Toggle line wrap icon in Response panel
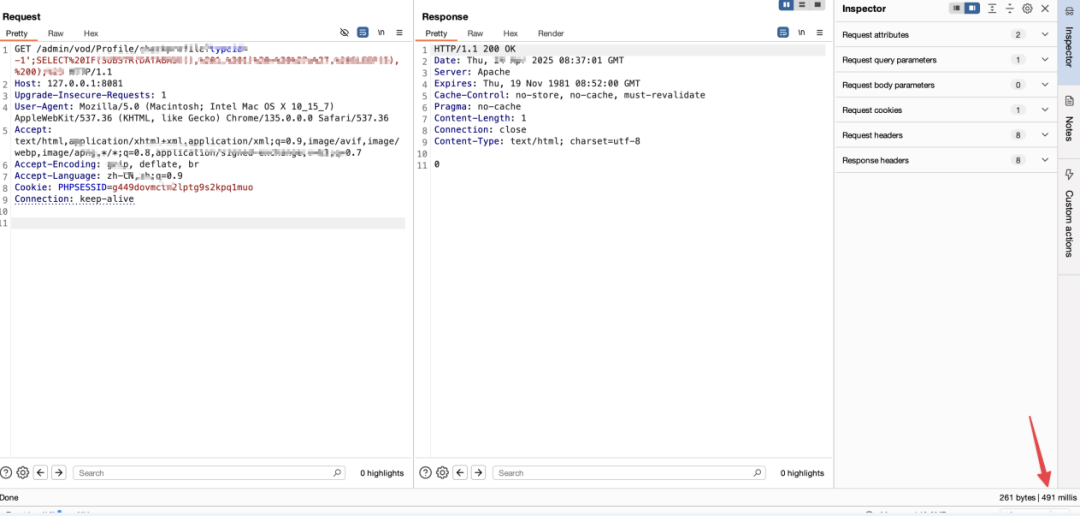Screen dimensions: 1080x516 783,32
